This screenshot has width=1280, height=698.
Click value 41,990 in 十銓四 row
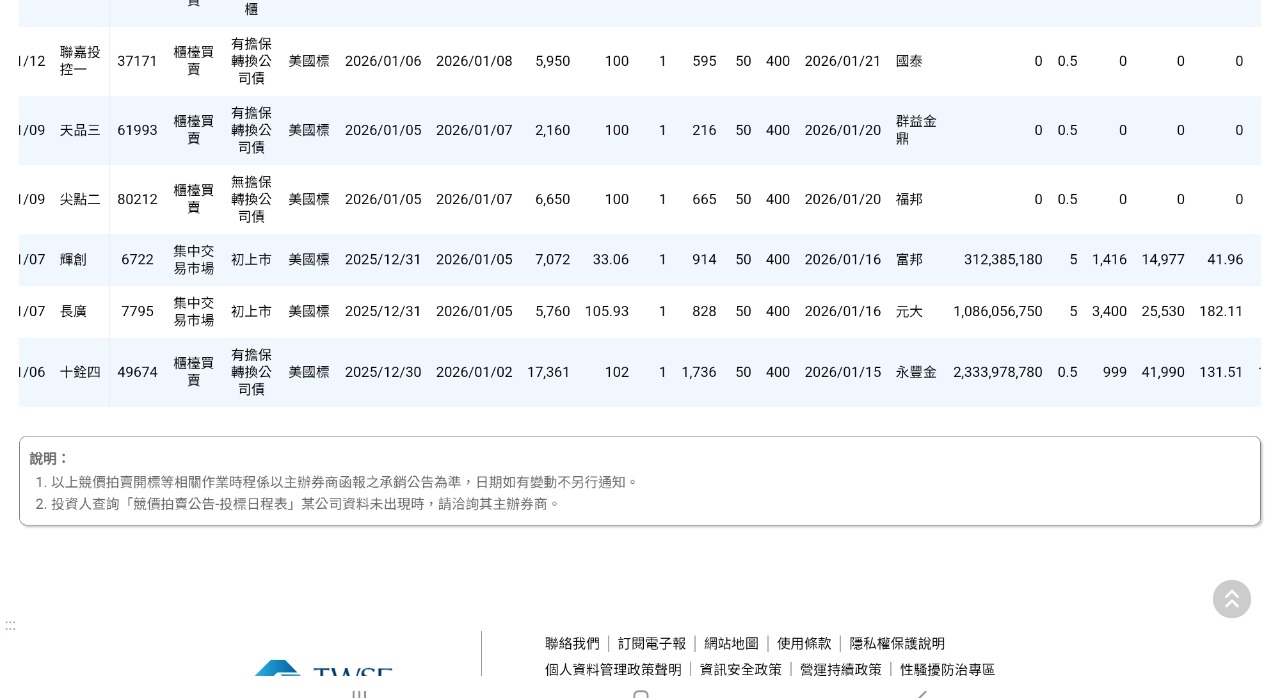(x=1163, y=372)
